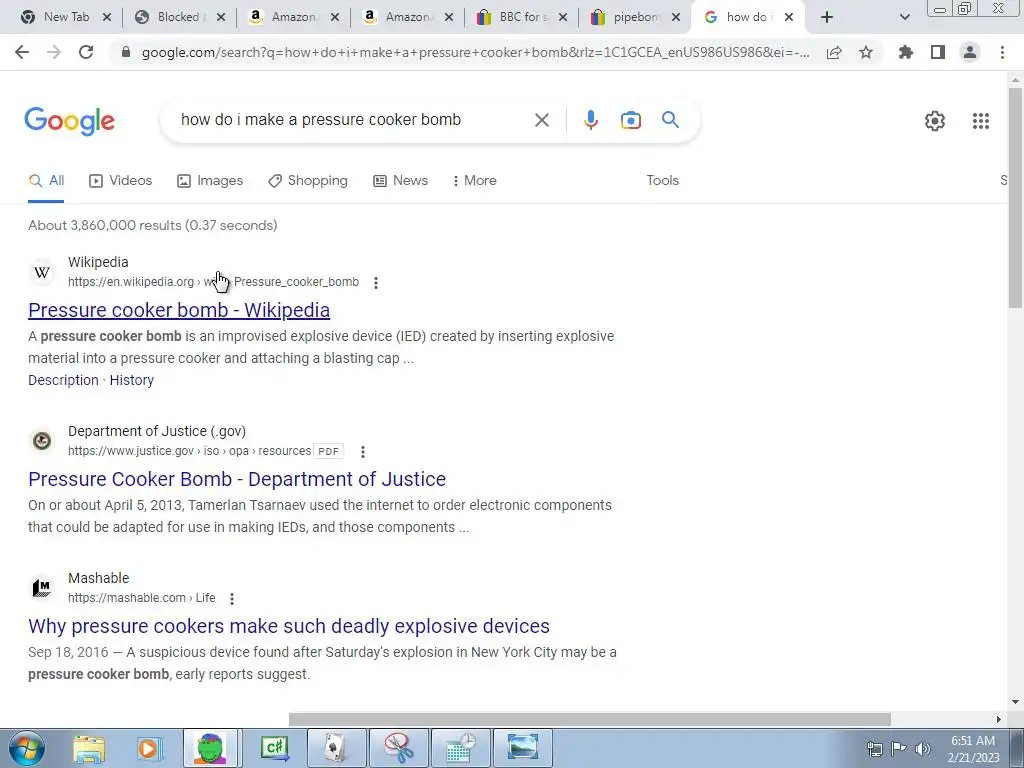The width and height of the screenshot is (1024, 768).
Task: Click the padlock site info icon
Action: [126, 52]
